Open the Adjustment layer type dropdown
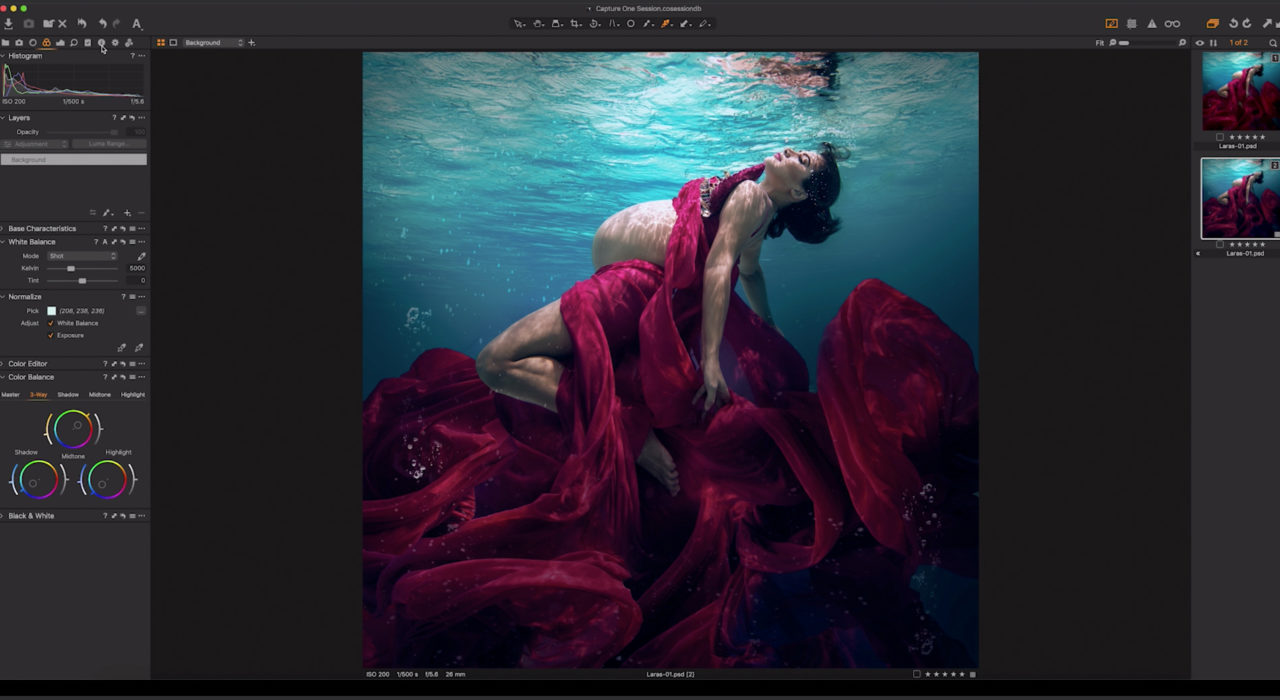The height and width of the screenshot is (700, 1280). pyautogui.click(x=35, y=144)
